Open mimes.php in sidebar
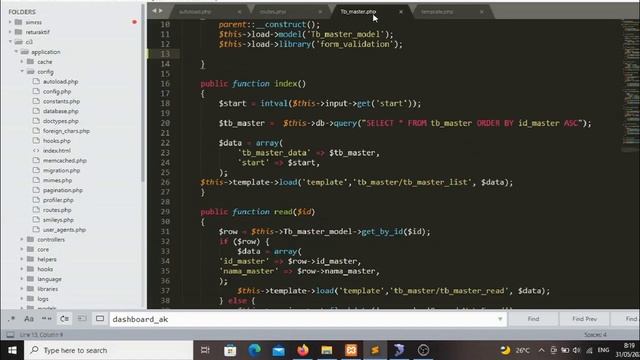This screenshot has height=360, width=640. point(57,180)
